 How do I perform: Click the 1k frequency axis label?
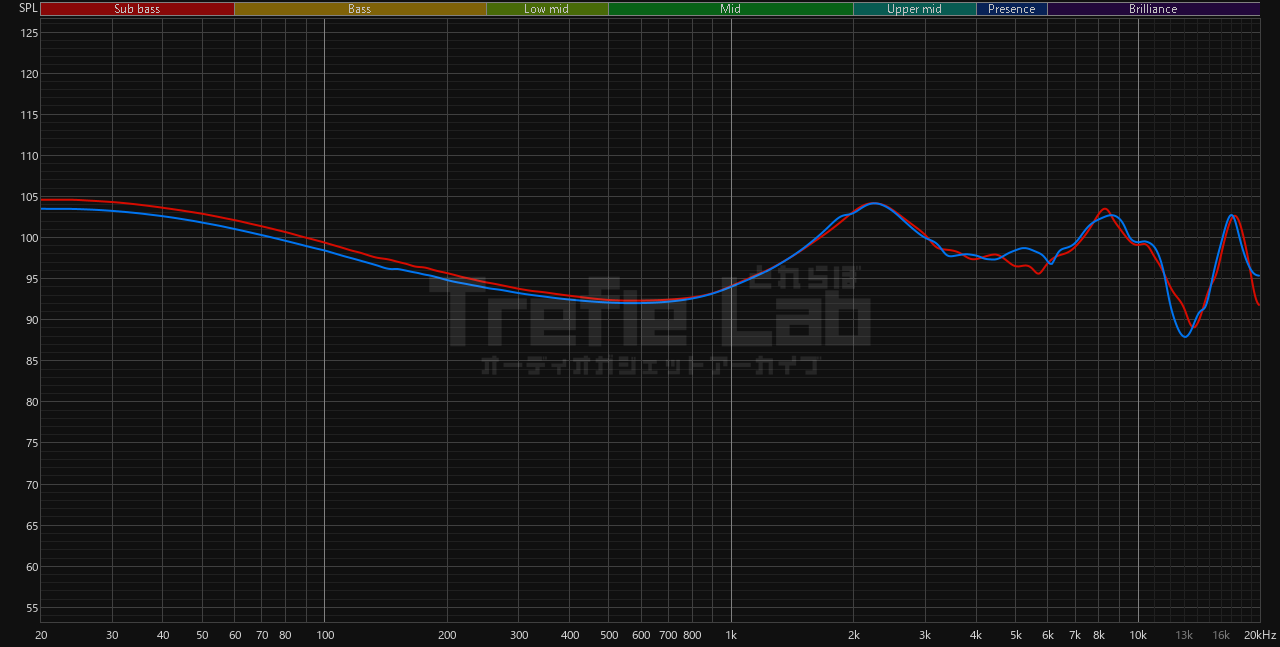pos(731,636)
